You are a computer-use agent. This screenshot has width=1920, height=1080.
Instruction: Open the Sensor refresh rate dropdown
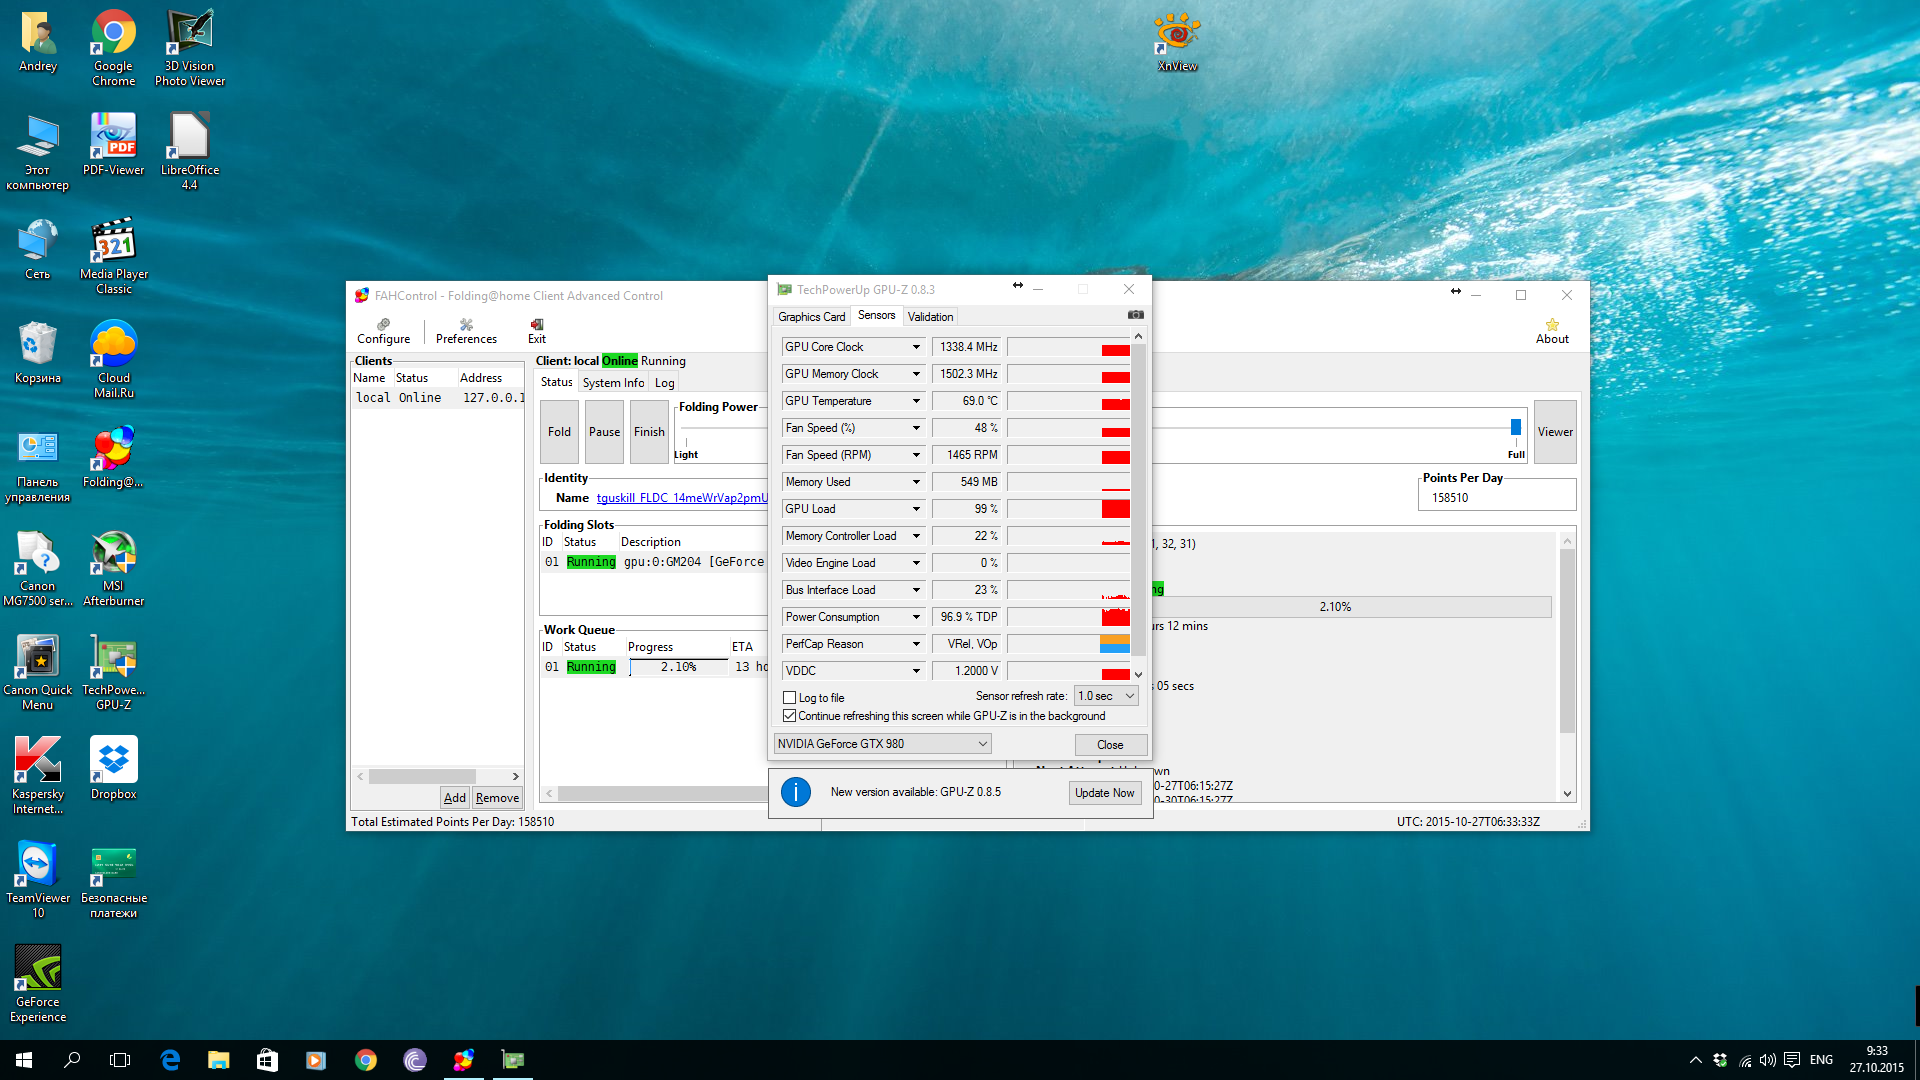pyautogui.click(x=1107, y=696)
